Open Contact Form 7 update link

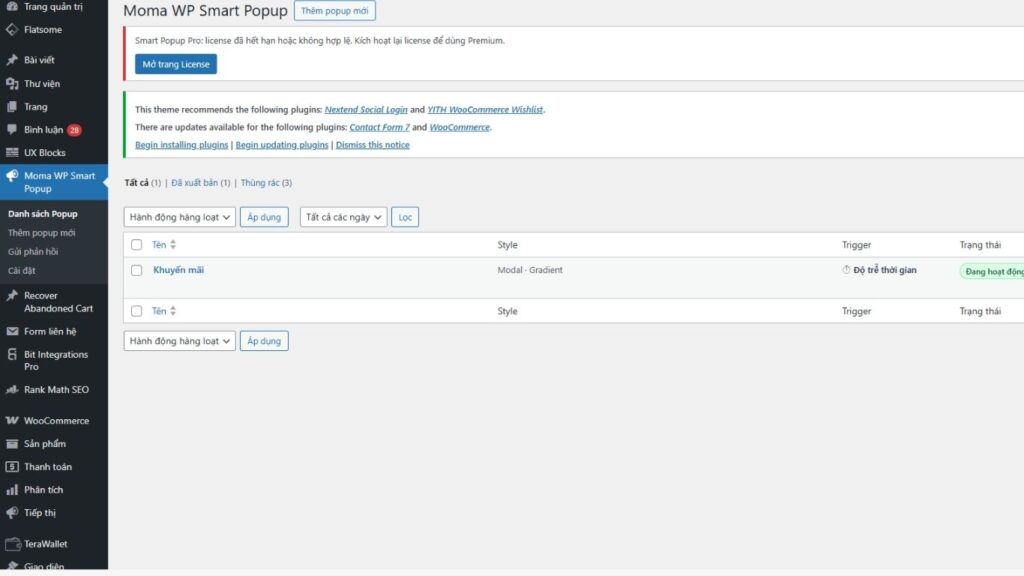pyautogui.click(x=379, y=127)
